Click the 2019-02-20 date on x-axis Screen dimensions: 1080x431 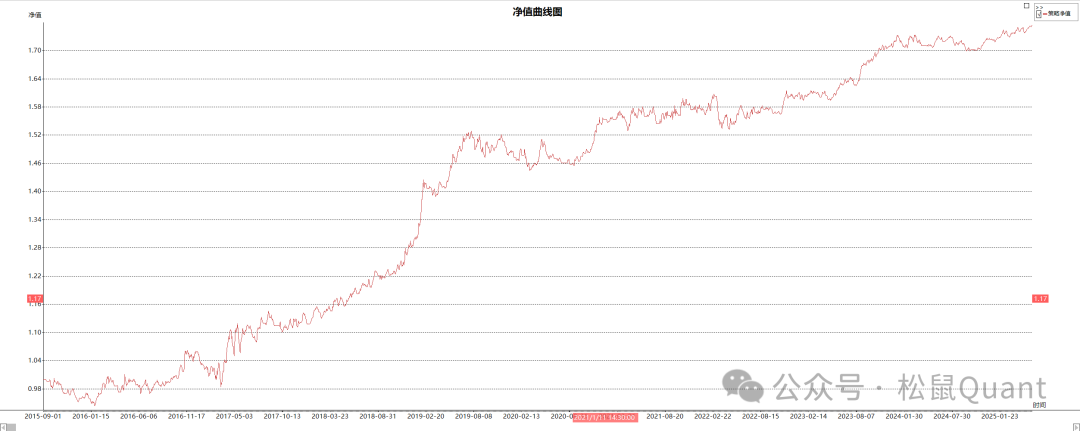(426, 416)
